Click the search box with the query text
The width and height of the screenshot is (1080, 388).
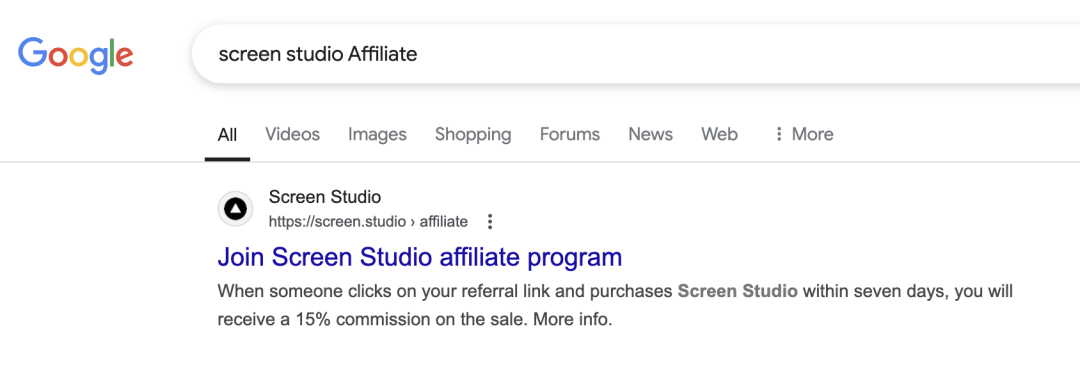[x=635, y=54]
